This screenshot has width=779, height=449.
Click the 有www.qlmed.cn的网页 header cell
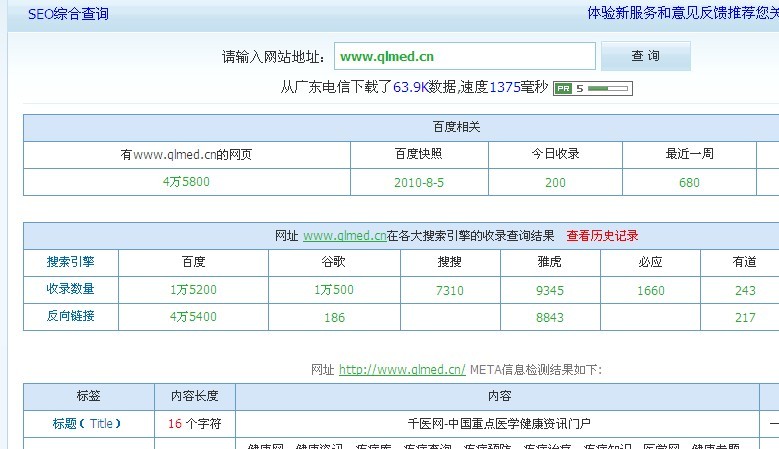coord(186,155)
